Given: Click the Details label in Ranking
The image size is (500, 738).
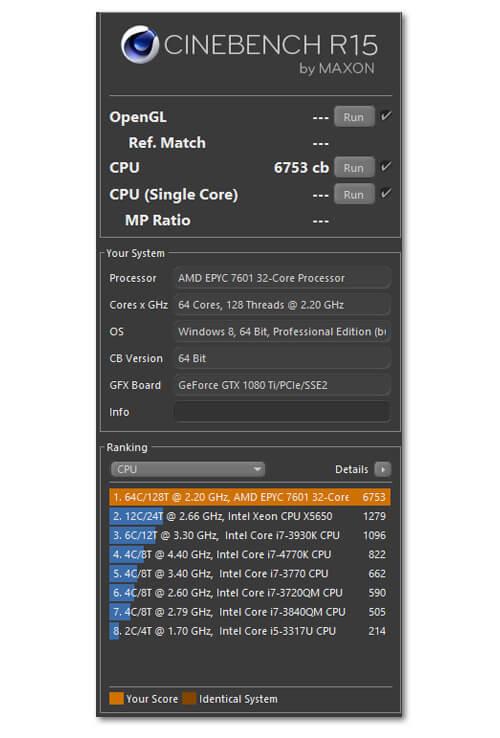Looking at the screenshot, I should [x=351, y=469].
